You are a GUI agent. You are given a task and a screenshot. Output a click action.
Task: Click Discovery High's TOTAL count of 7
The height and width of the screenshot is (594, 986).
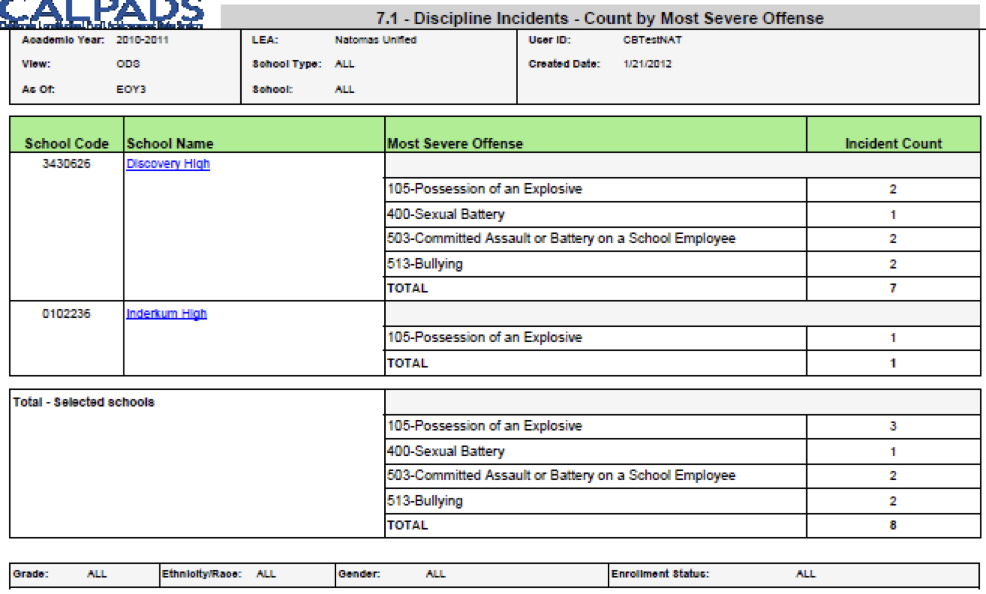[x=892, y=289]
